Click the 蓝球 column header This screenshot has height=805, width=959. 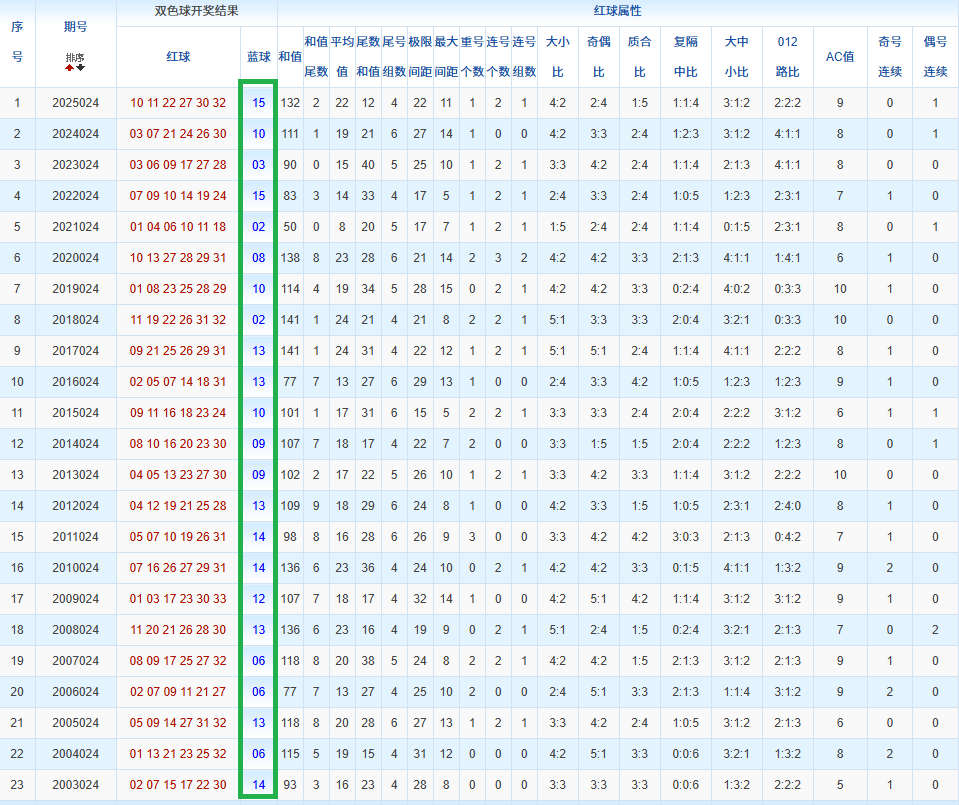pos(258,57)
